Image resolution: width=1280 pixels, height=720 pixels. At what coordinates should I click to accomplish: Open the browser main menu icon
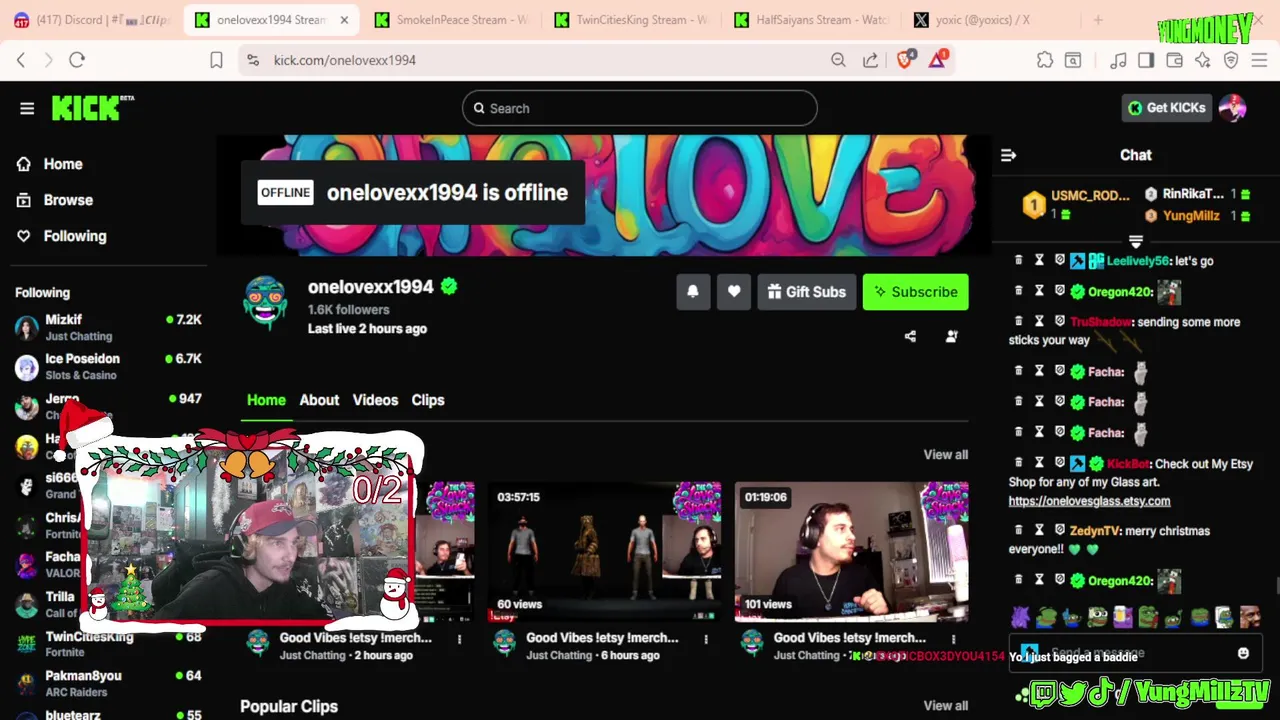[x=1259, y=60]
